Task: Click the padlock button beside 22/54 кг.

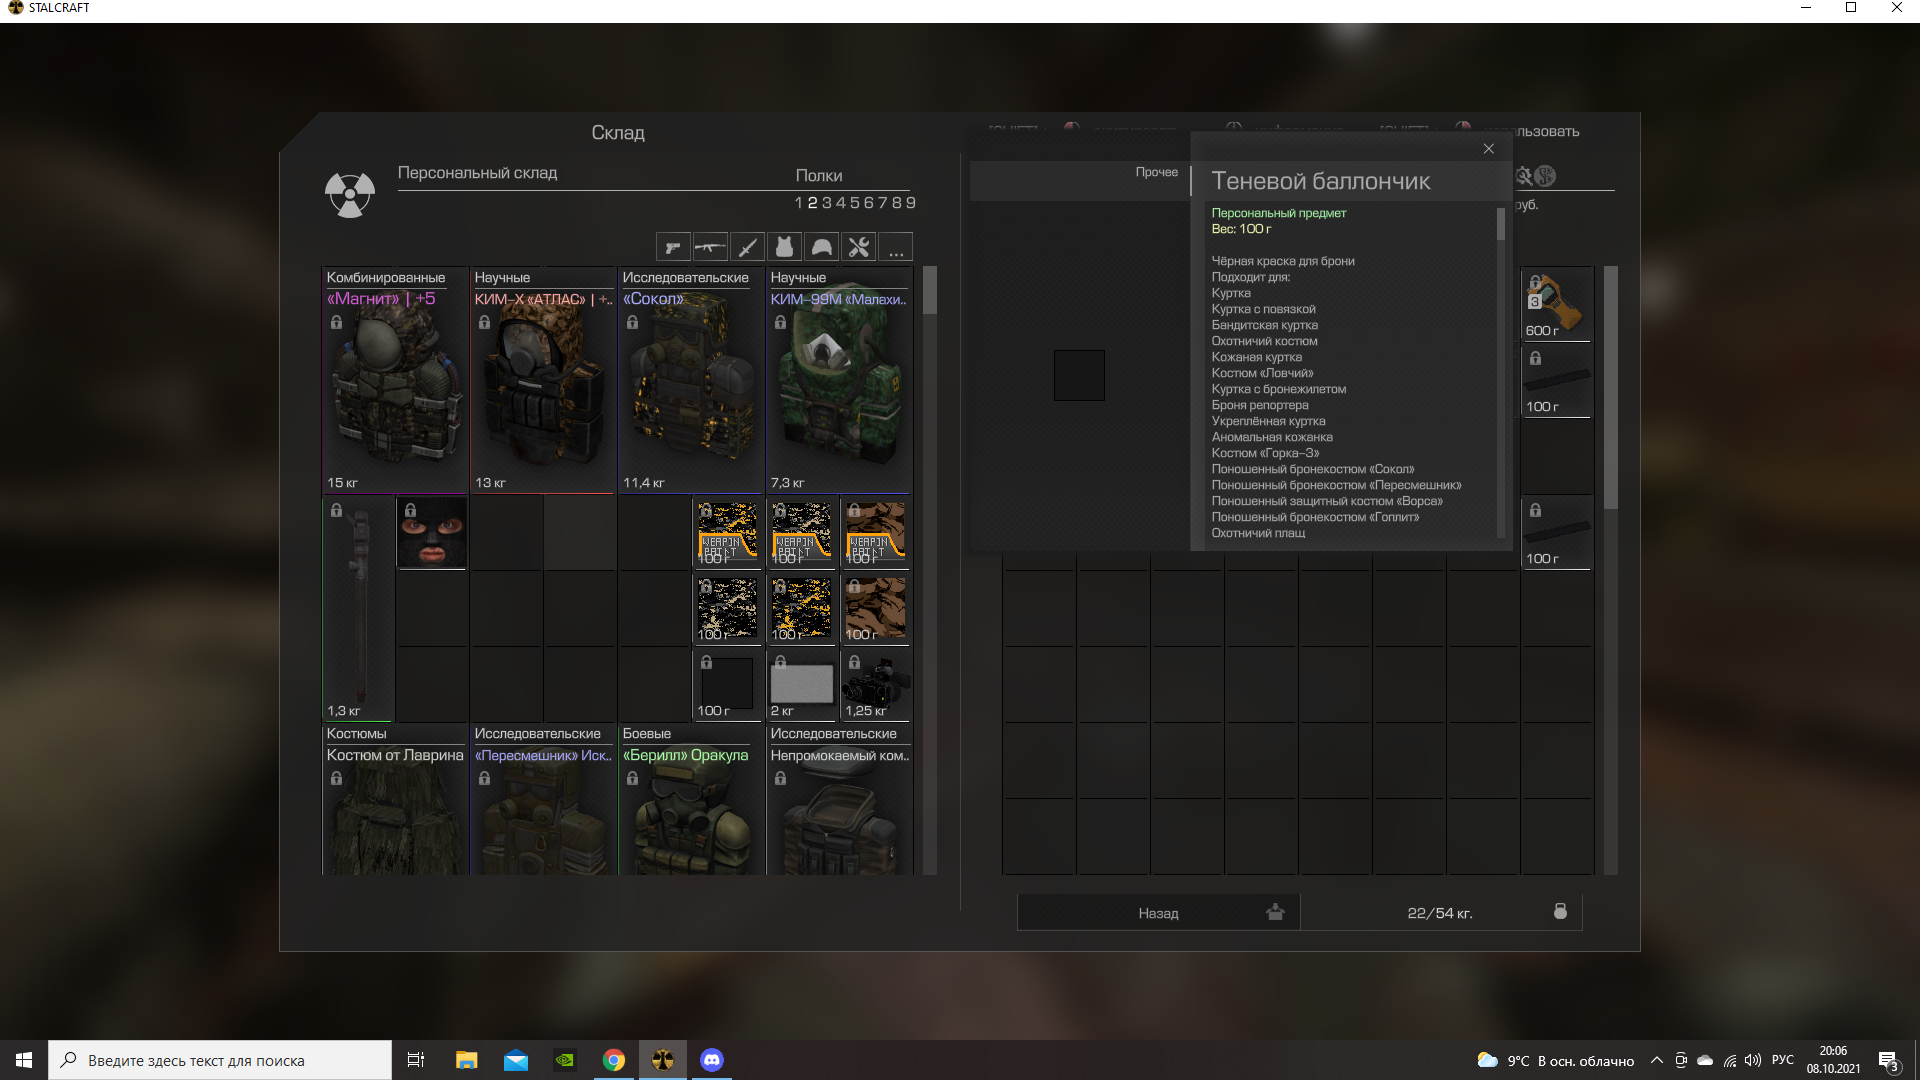Action: click(x=1560, y=911)
